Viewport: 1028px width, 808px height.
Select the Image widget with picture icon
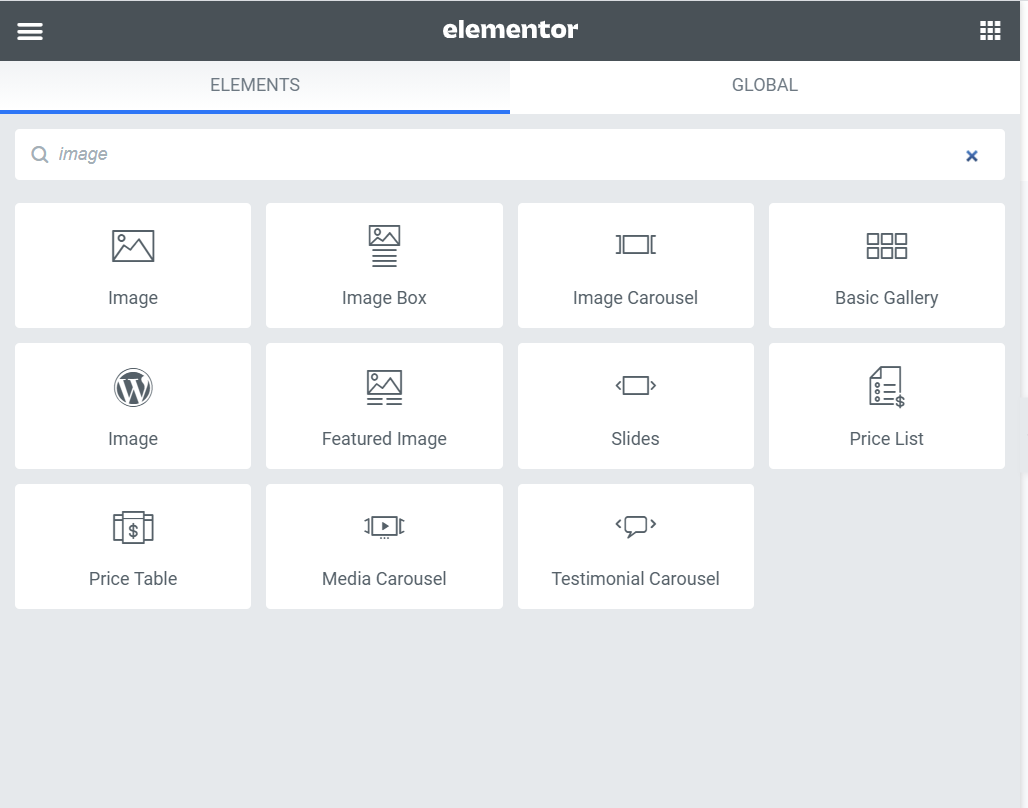(133, 266)
